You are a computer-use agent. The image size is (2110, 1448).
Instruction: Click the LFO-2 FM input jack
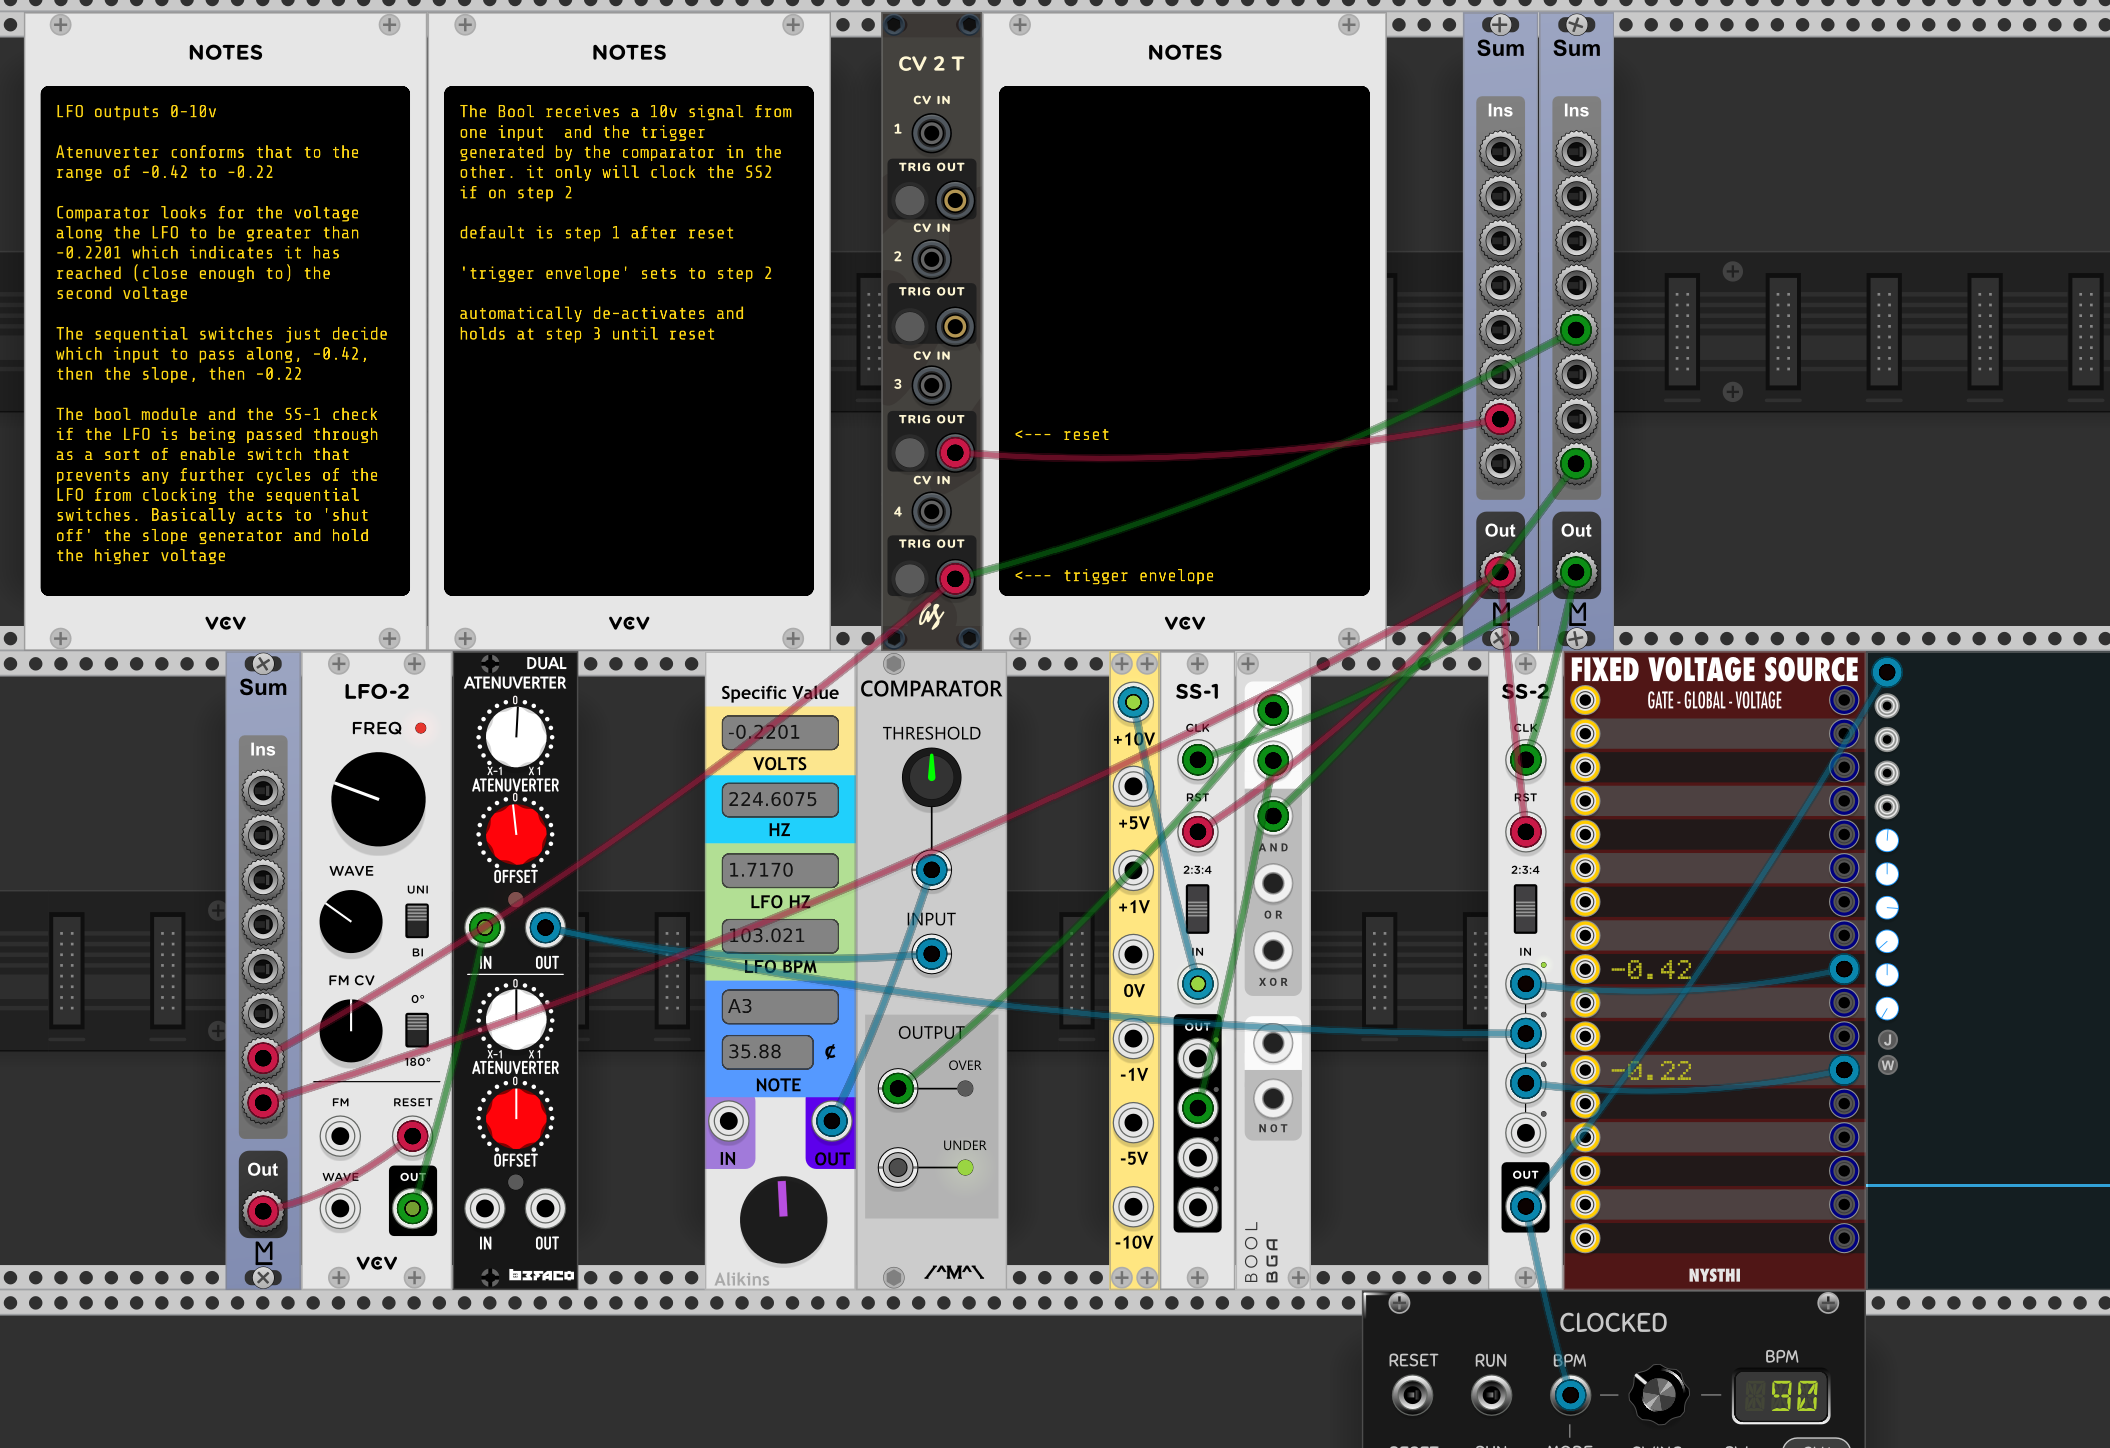pyautogui.click(x=340, y=1137)
